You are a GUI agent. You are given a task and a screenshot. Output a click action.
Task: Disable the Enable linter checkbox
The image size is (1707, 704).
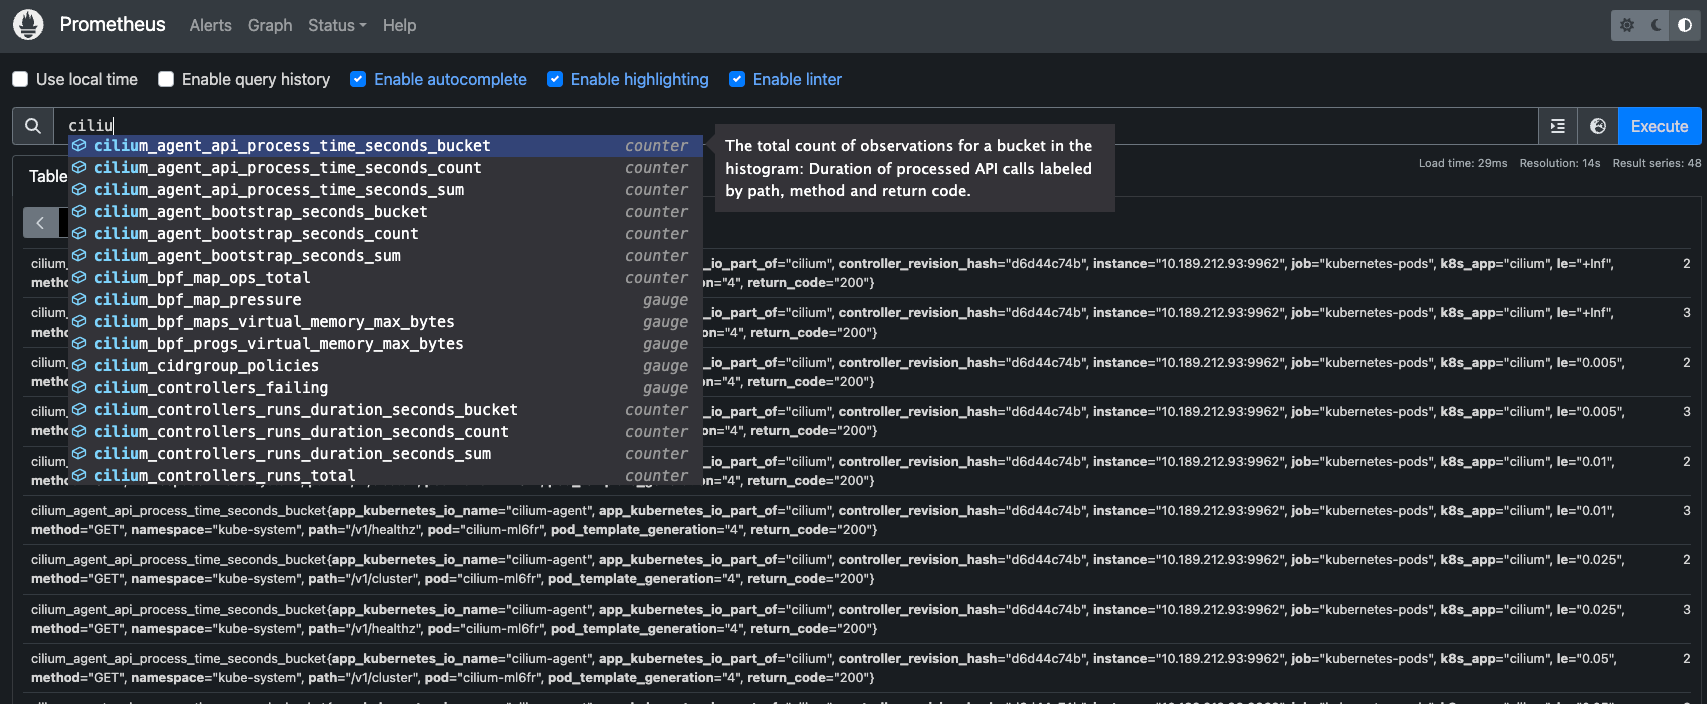point(737,79)
